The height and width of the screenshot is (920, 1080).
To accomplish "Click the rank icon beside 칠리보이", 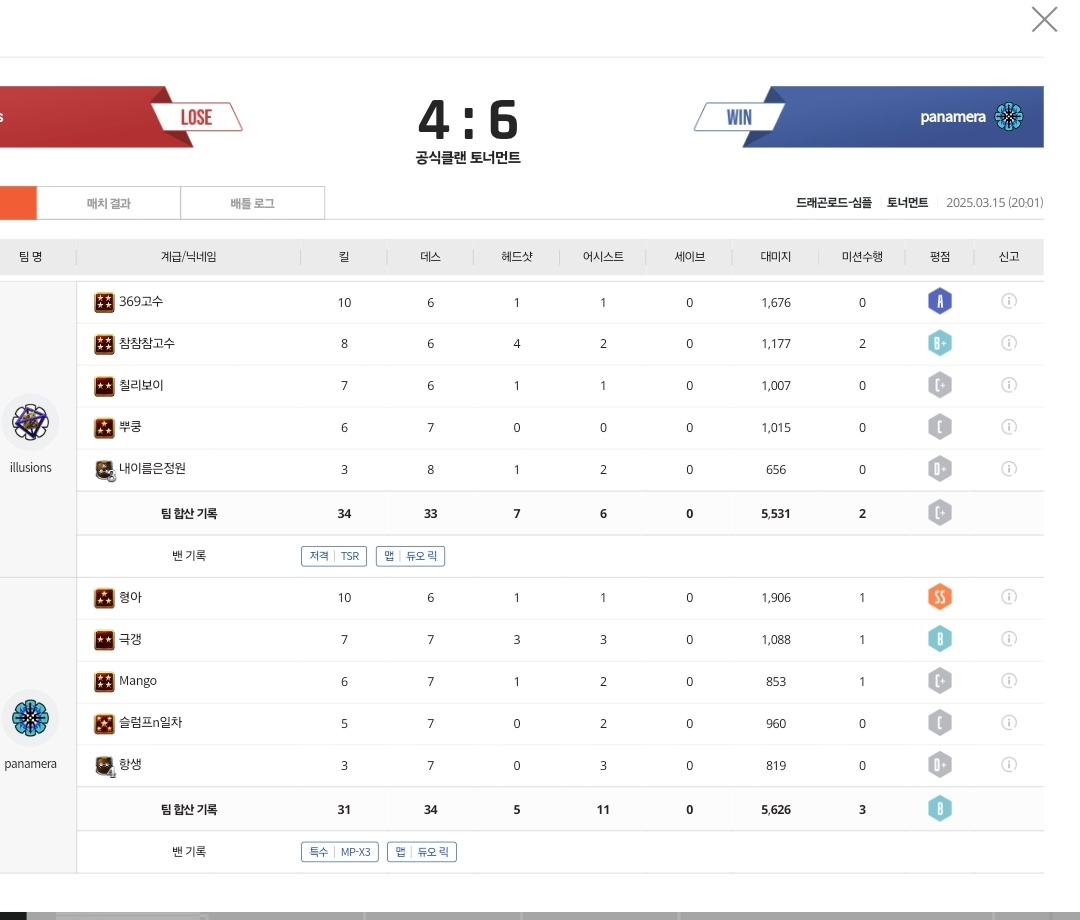I will pyautogui.click(x=104, y=386).
